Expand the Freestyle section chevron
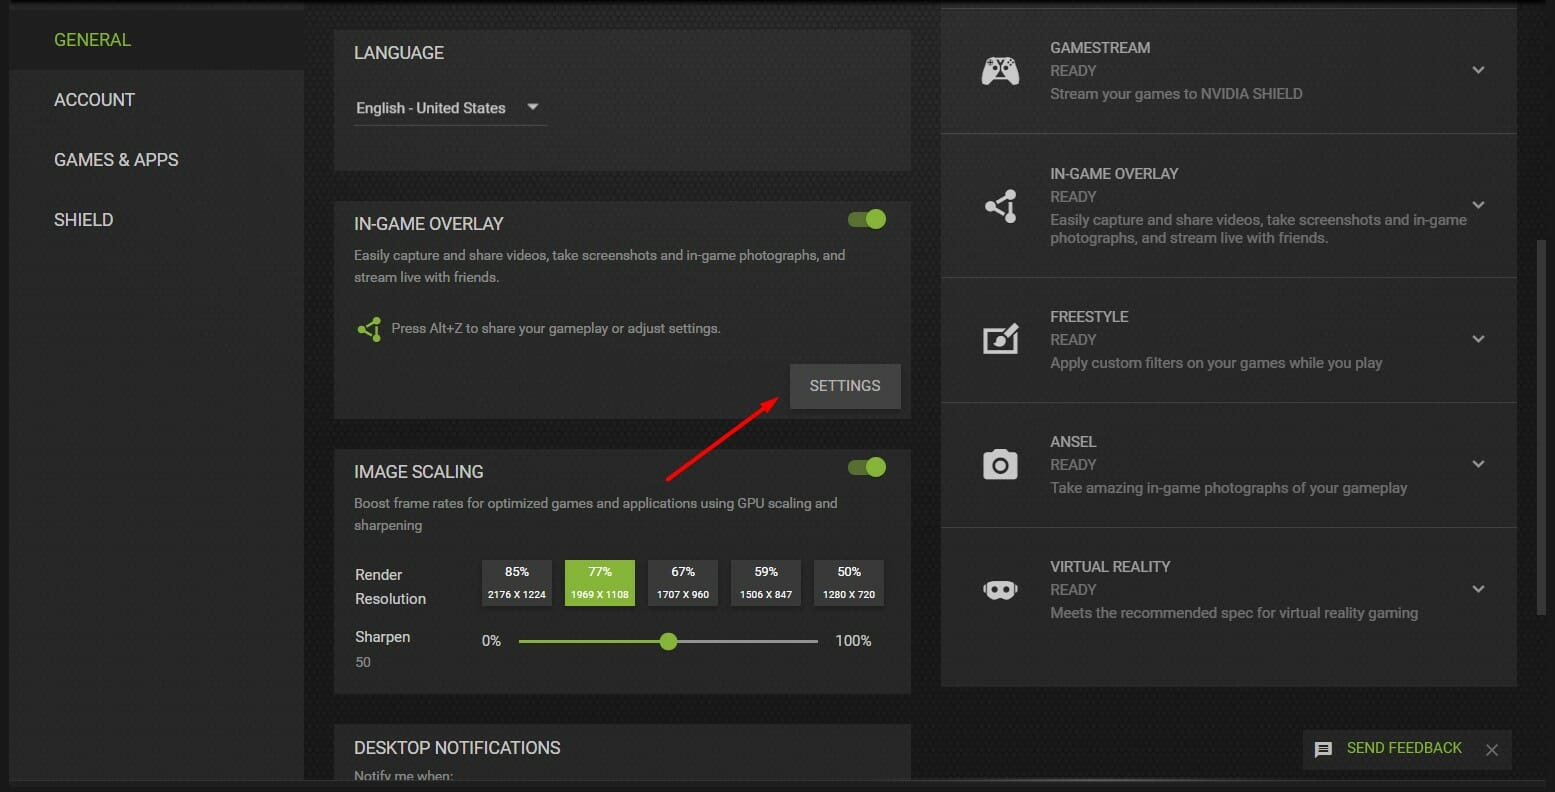Viewport: 1555px width, 792px height. [1478, 339]
